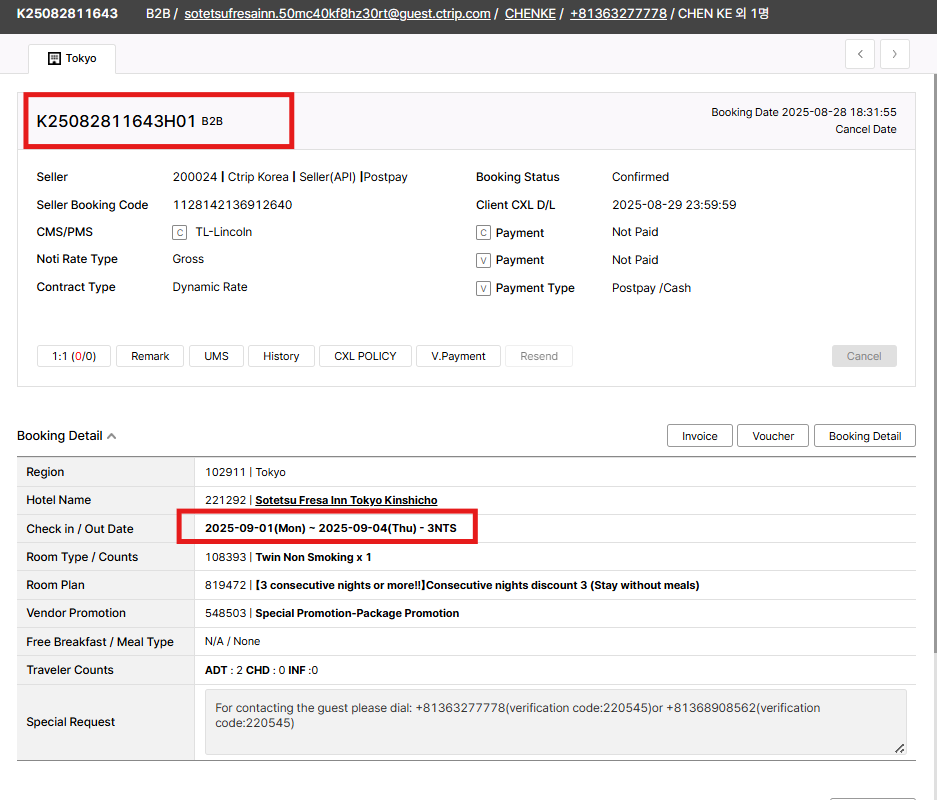Click the +81363277778 phone link
The height and width of the screenshot is (800, 937).
(x=618, y=14)
